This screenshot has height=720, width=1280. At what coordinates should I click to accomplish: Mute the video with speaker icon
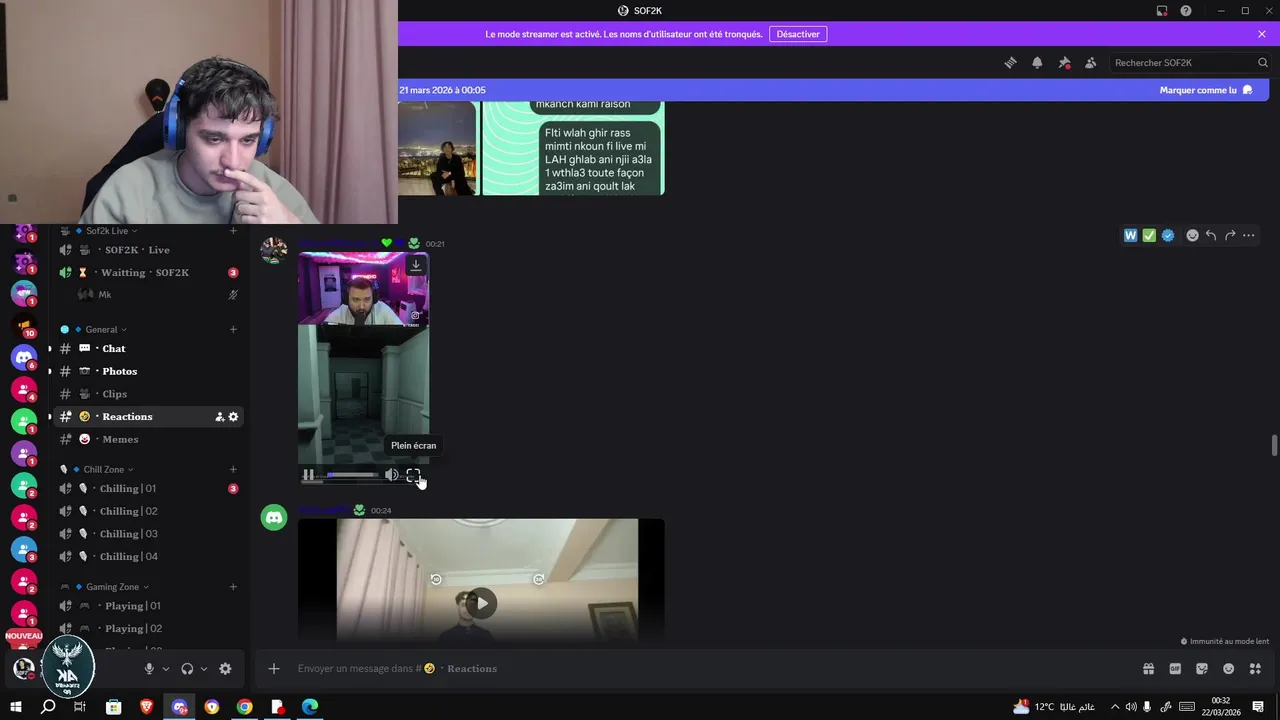click(x=391, y=475)
